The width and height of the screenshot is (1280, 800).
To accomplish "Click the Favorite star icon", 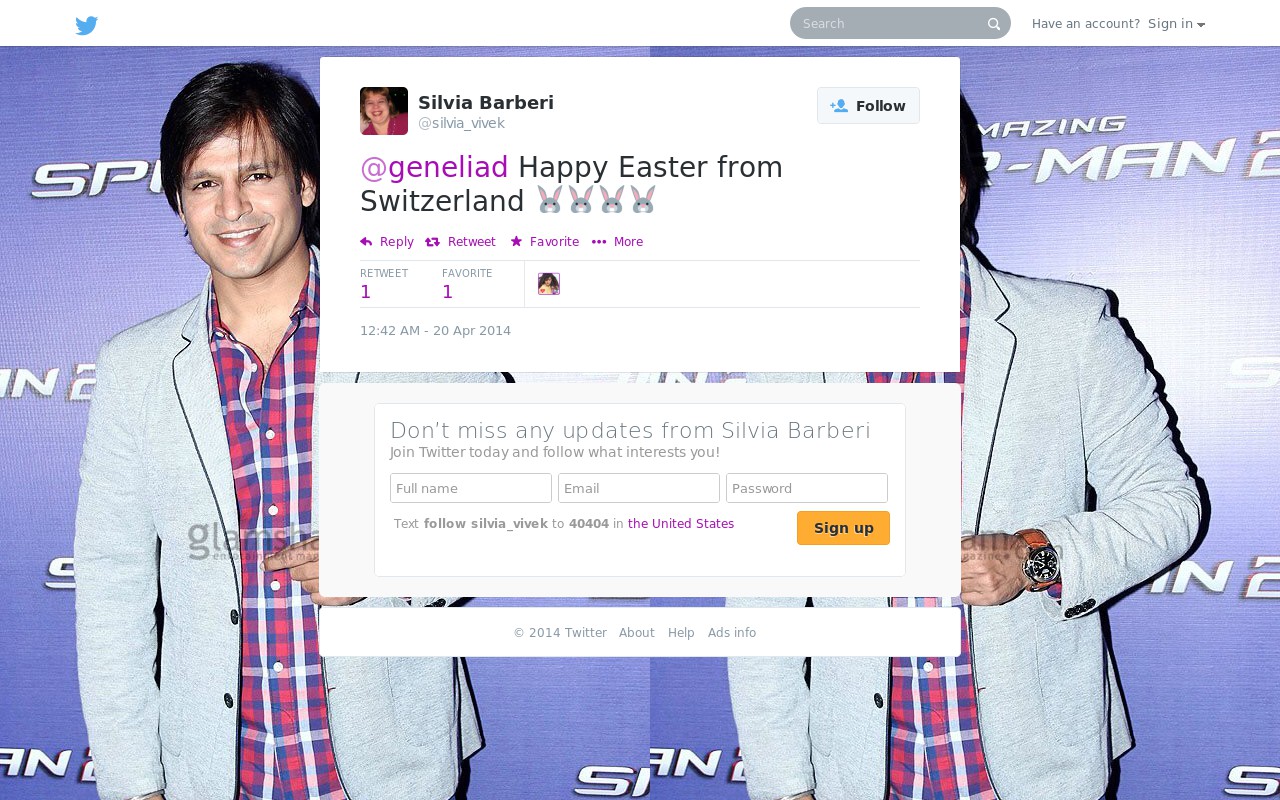I will click(x=516, y=241).
